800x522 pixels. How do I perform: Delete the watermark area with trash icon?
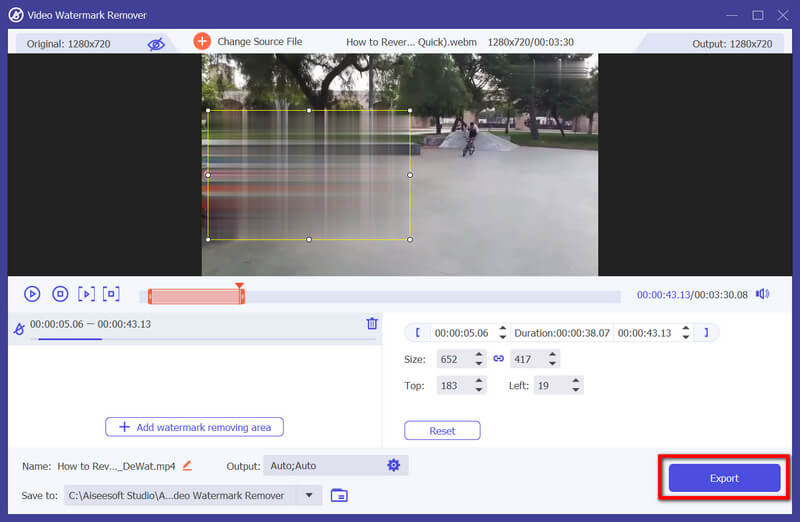(372, 323)
